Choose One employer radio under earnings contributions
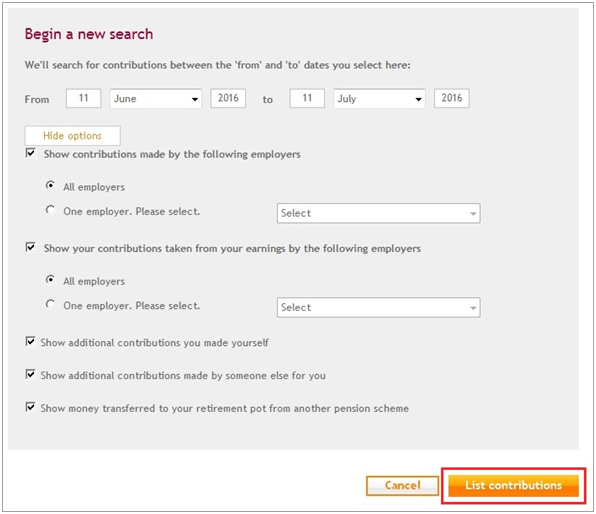The height and width of the screenshot is (514, 596). click(50, 304)
